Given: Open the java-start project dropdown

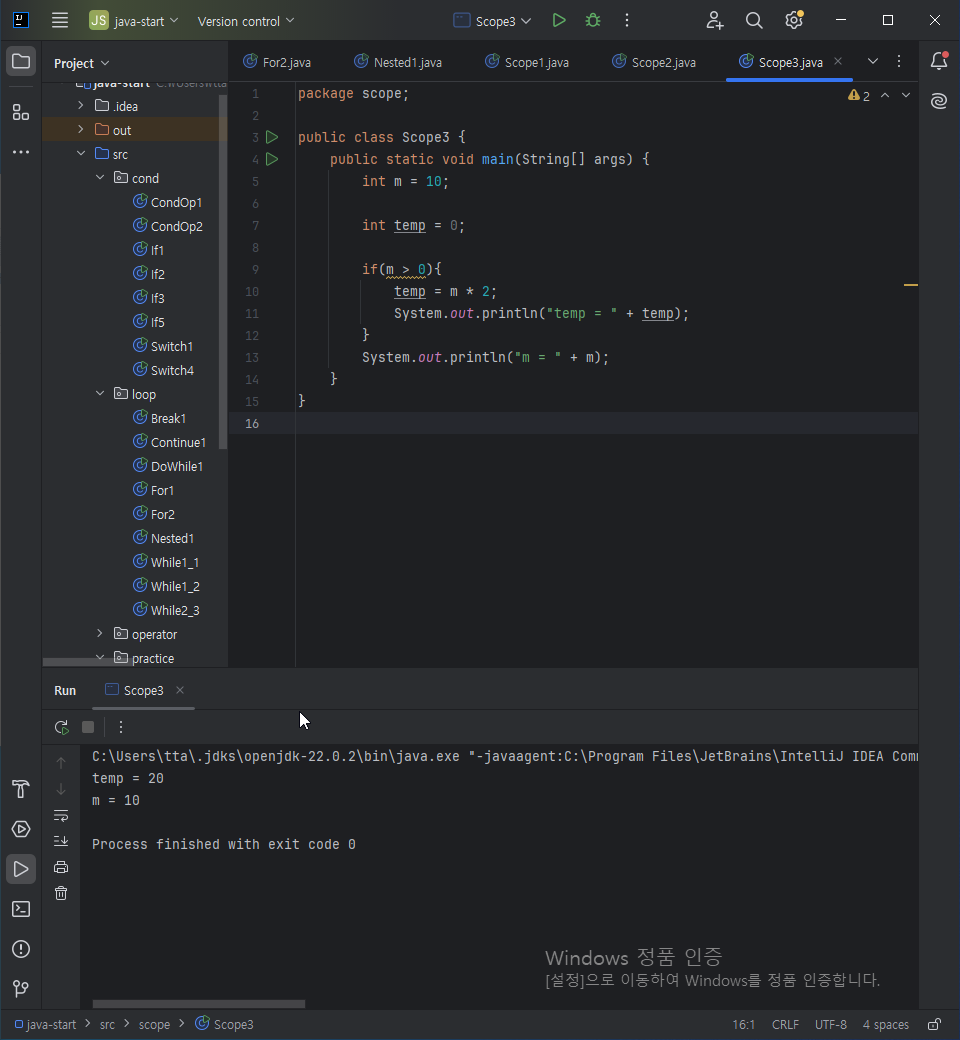Looking at the screenshot, I should click(134, 21).
